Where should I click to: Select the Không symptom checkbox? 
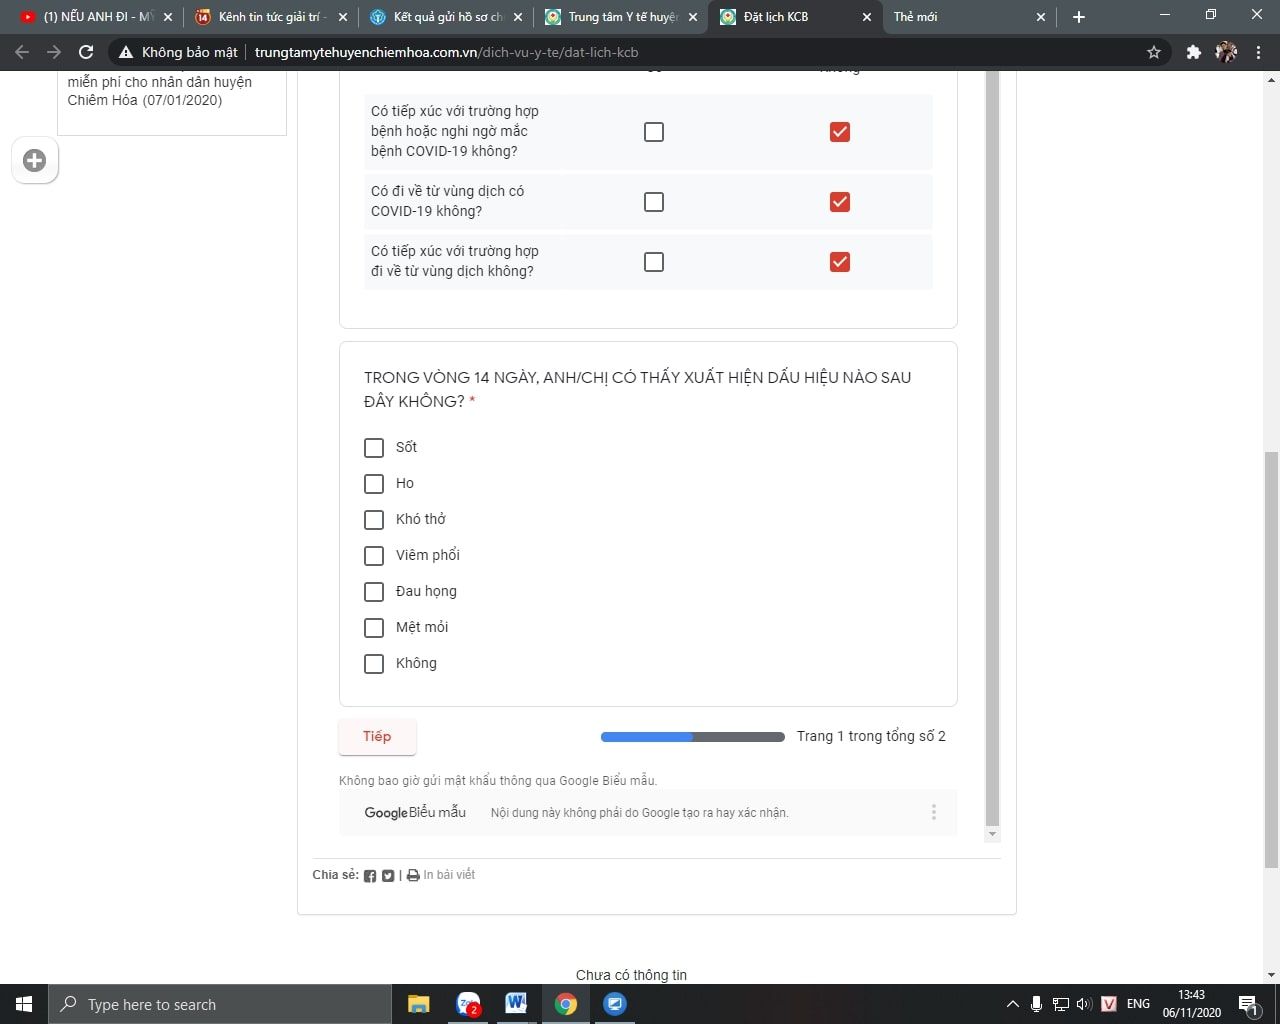(x=374, y=664)
